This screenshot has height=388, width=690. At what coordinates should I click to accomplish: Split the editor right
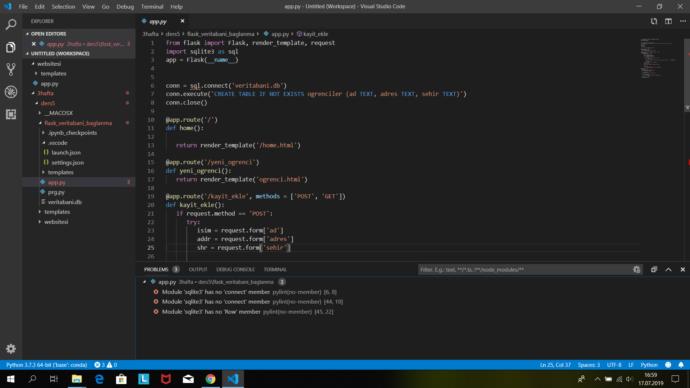[668, 21]
